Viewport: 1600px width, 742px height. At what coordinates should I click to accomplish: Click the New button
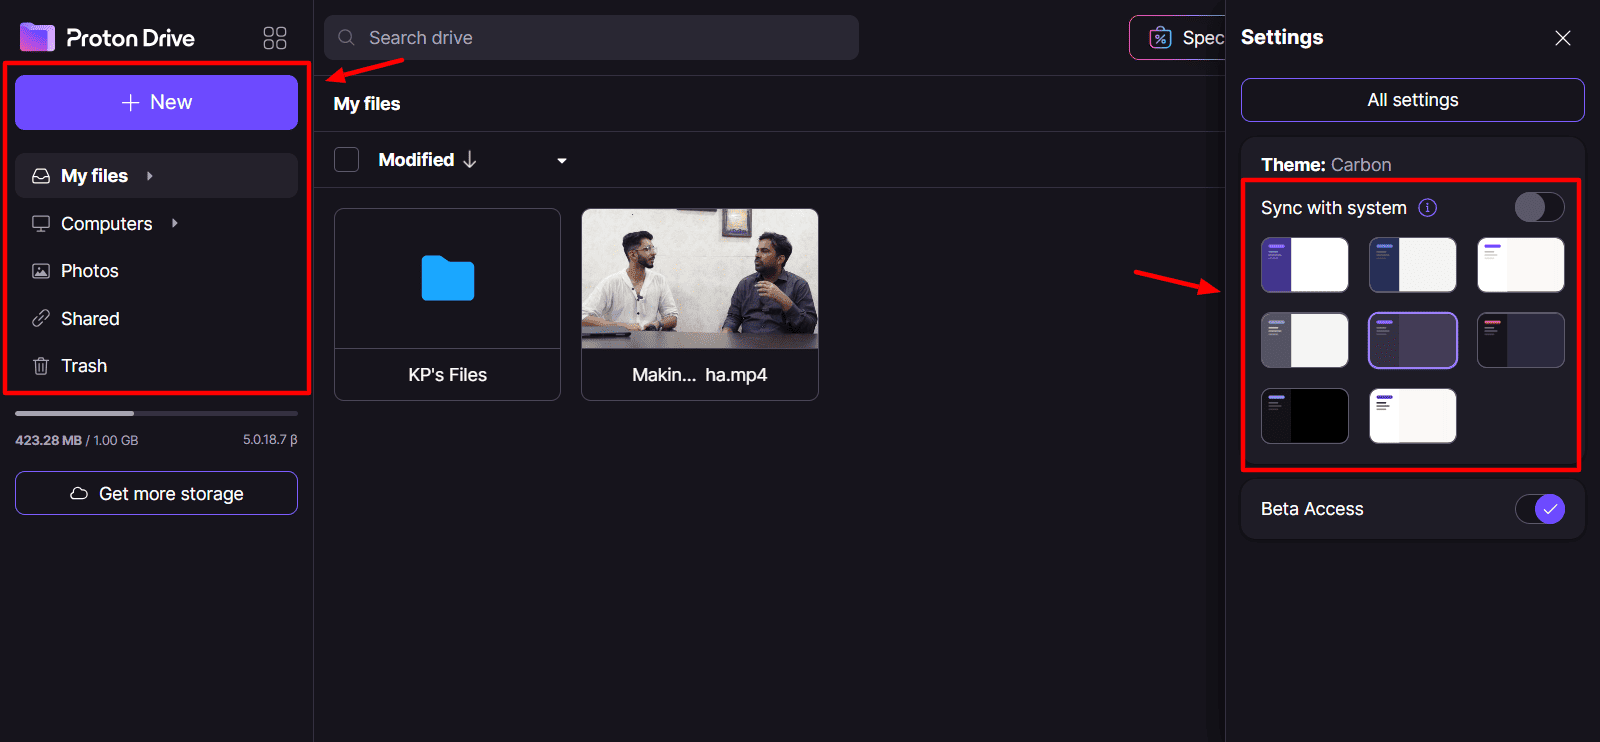click(x=156, y=103)
